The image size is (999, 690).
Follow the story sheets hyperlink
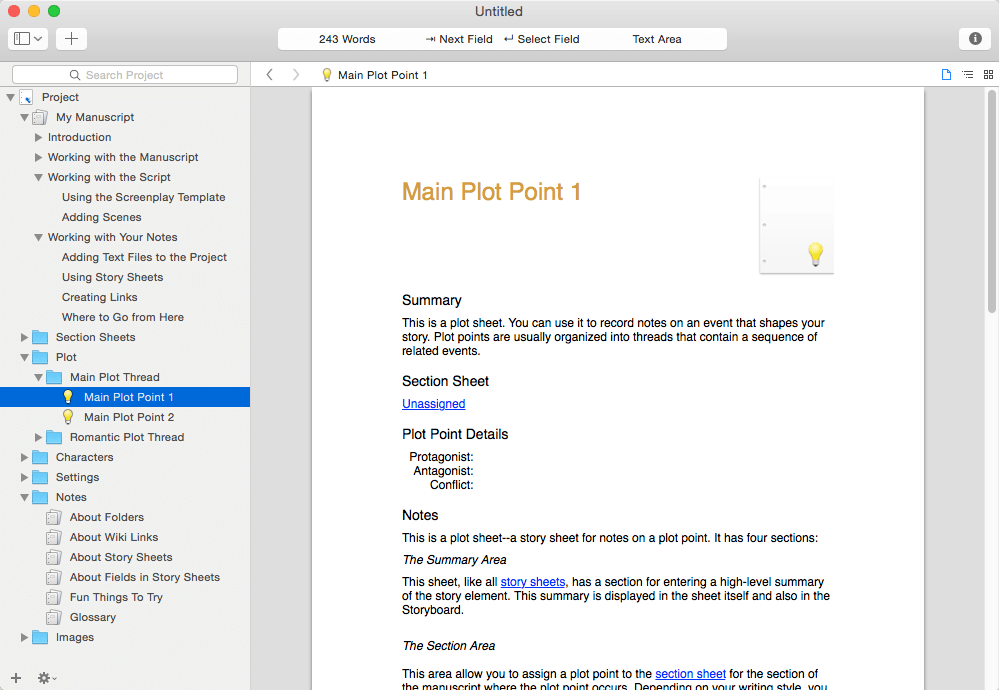(x=532, y=582)
